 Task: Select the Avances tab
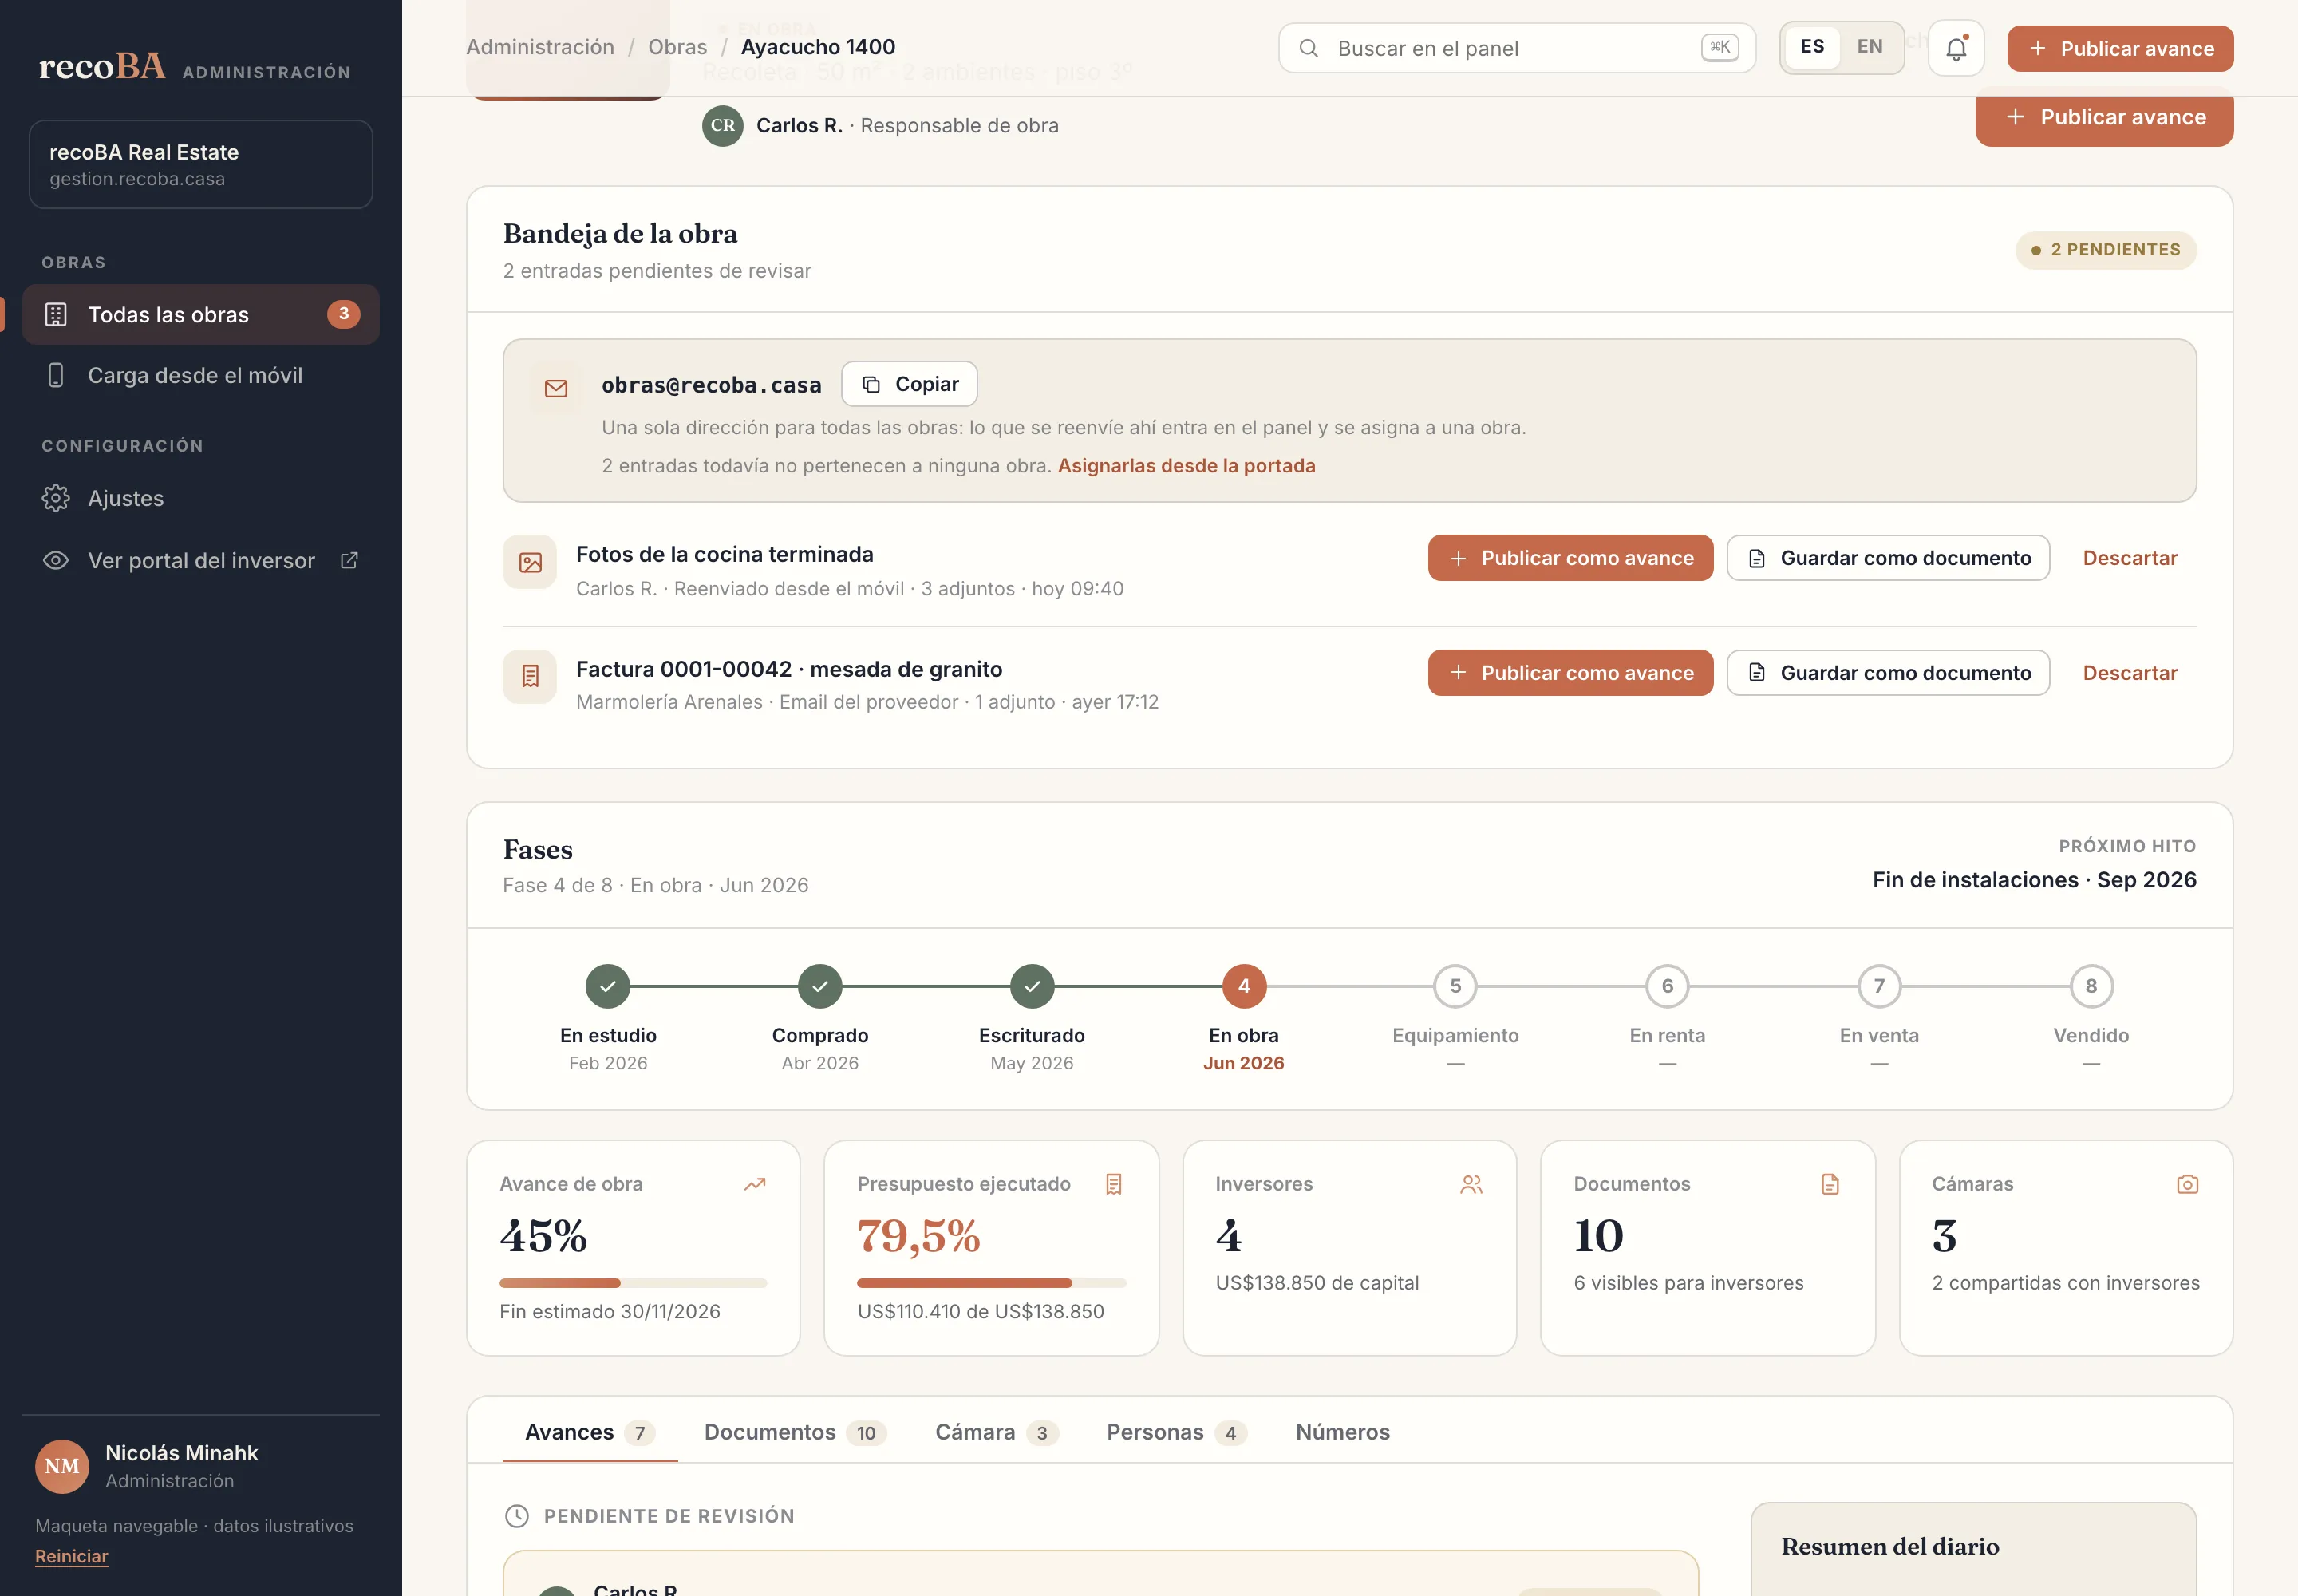590,1432
